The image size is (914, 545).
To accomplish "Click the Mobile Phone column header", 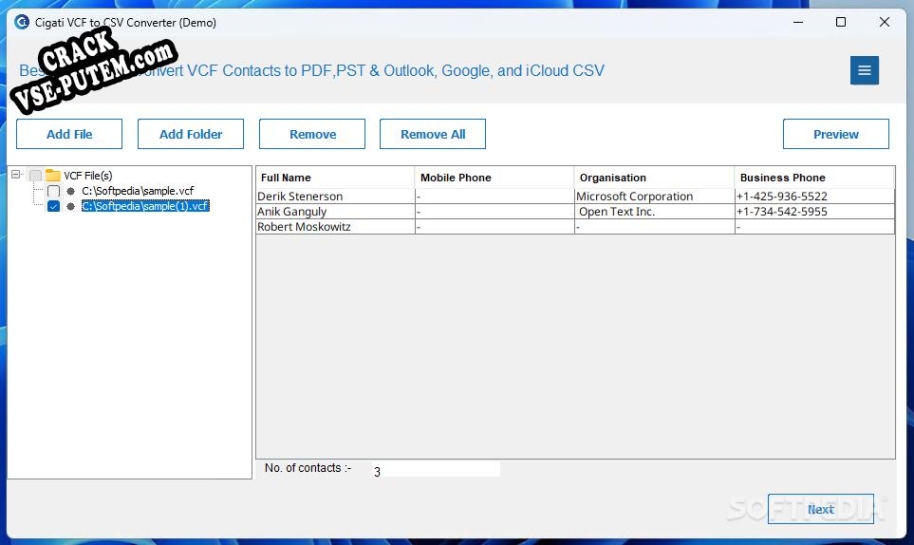I will tap(494, 177).
